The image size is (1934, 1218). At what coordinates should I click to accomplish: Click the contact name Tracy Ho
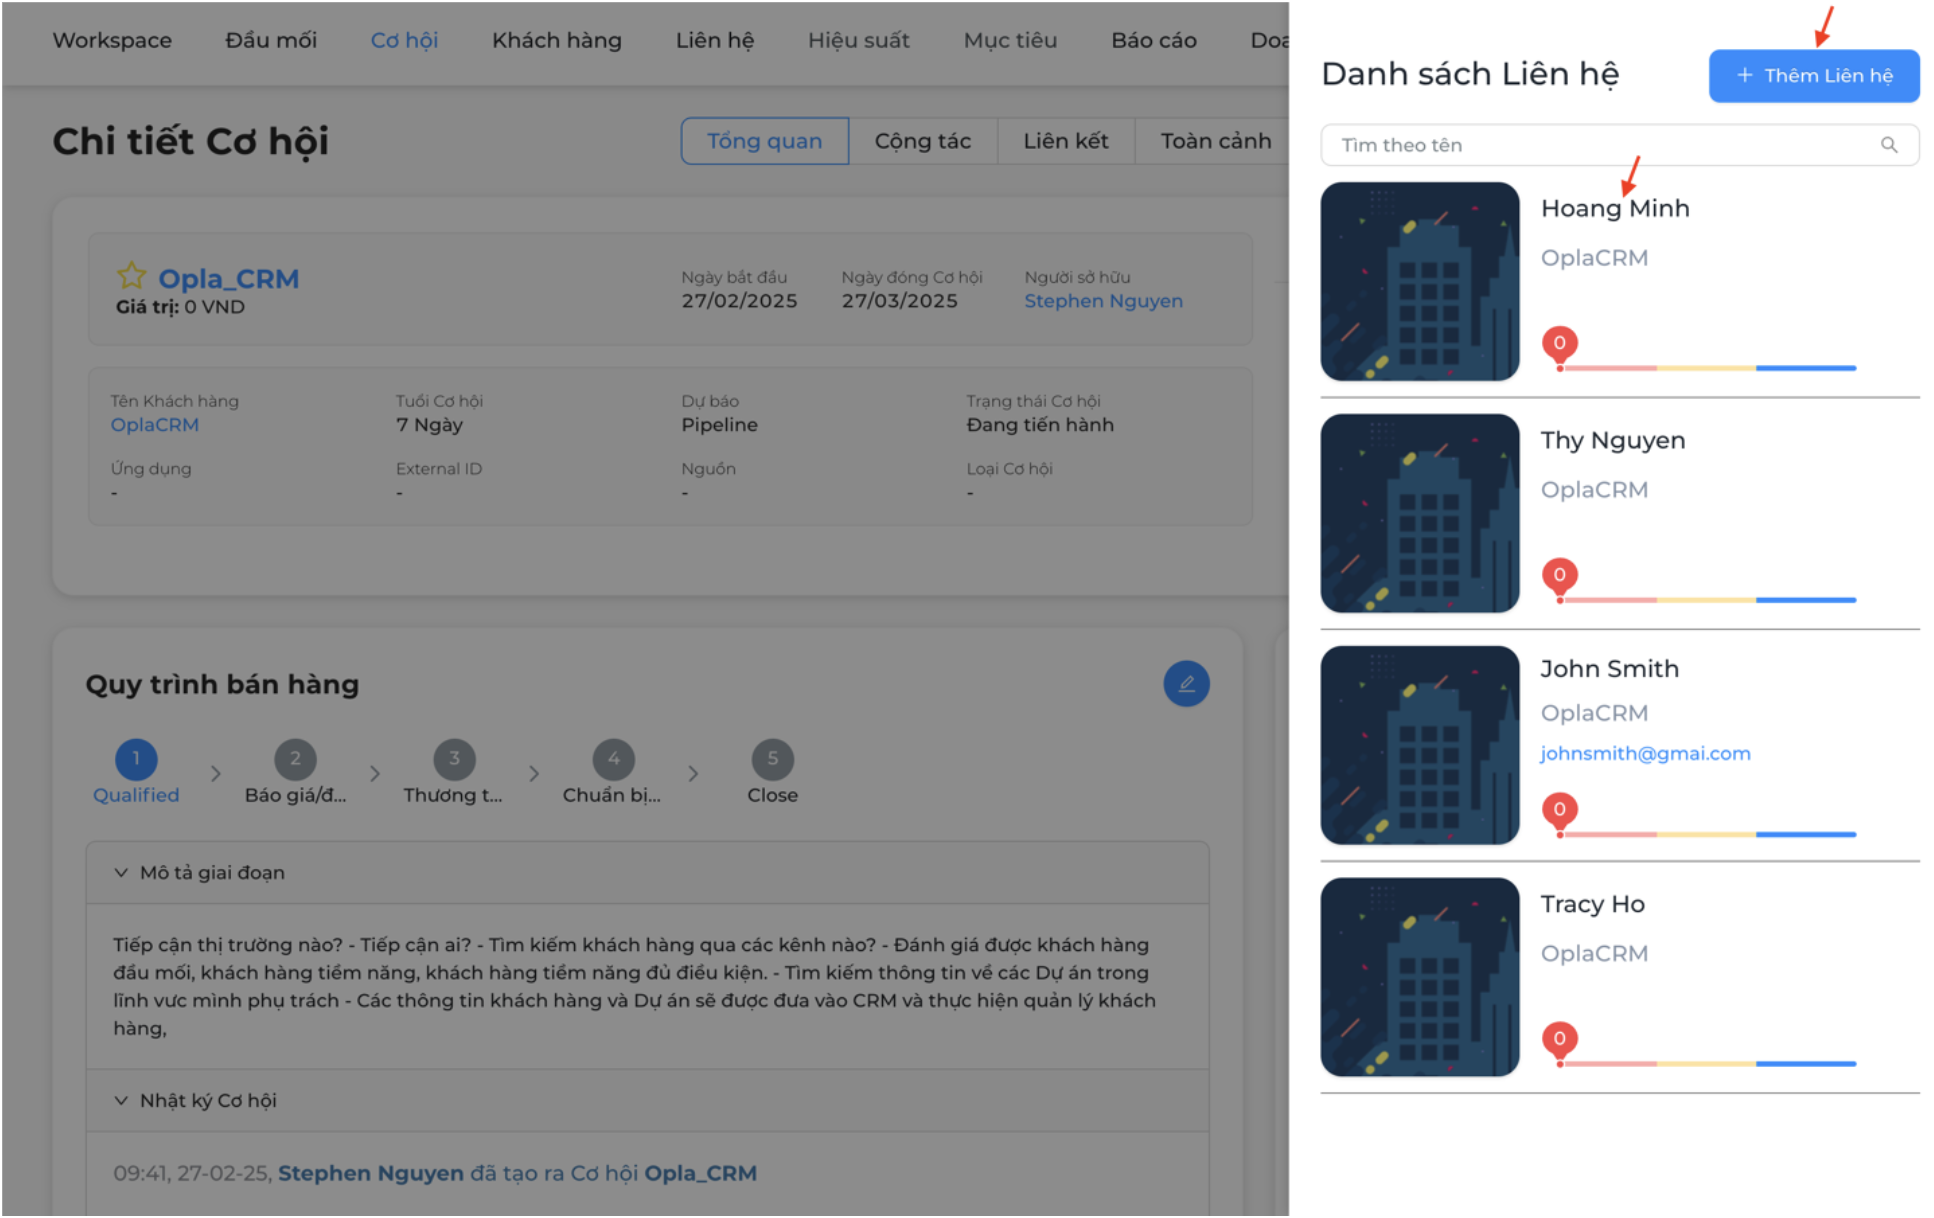tap(1593, 905)
